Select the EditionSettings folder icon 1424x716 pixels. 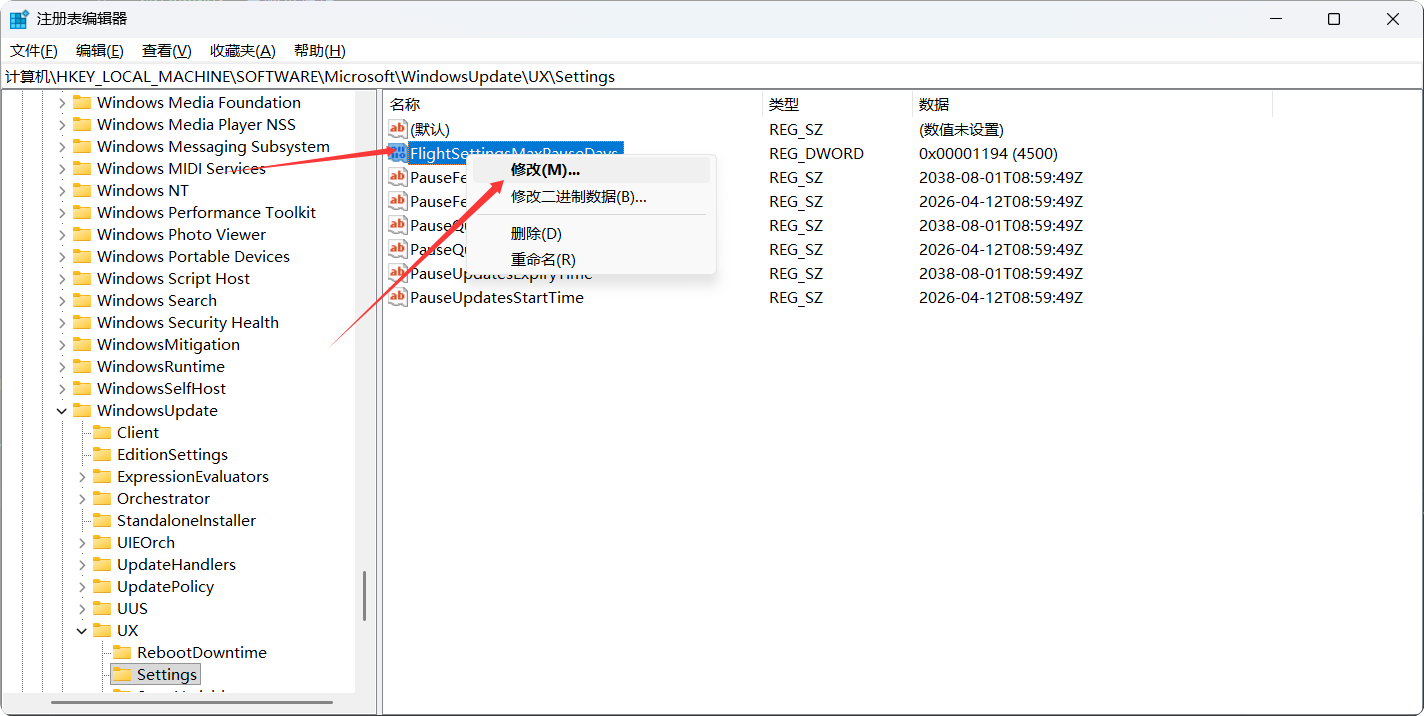click(102, 455)
